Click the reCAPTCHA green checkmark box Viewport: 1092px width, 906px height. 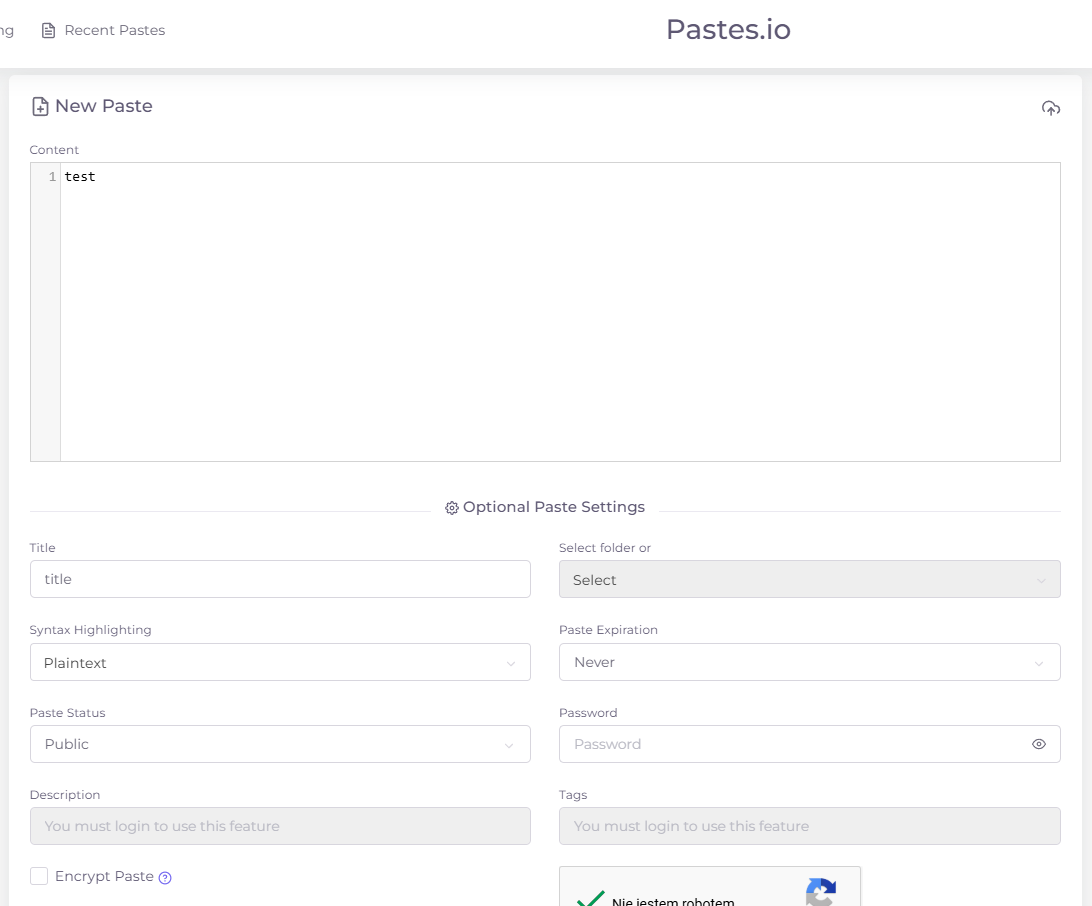pyautogui.click(x=589, y=897)
